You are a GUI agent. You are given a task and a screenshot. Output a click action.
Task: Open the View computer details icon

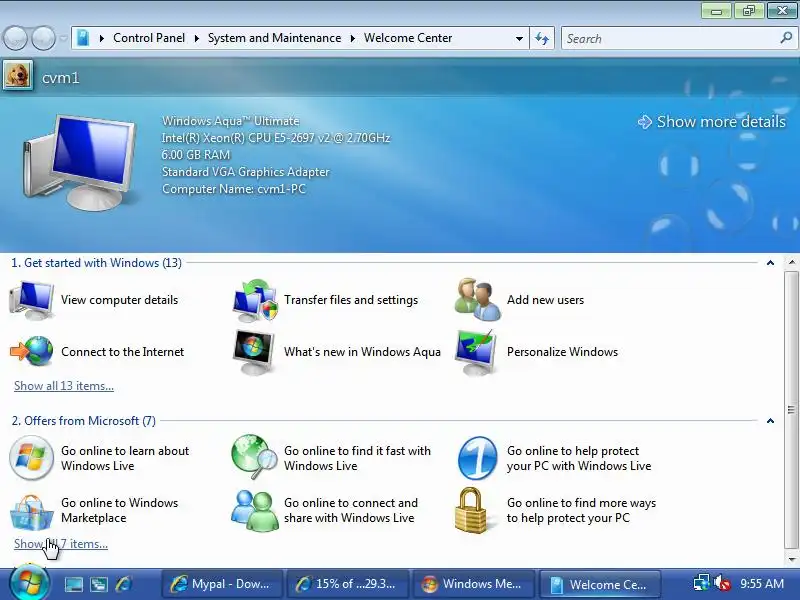pyautogui.click(x=32, y=300)
